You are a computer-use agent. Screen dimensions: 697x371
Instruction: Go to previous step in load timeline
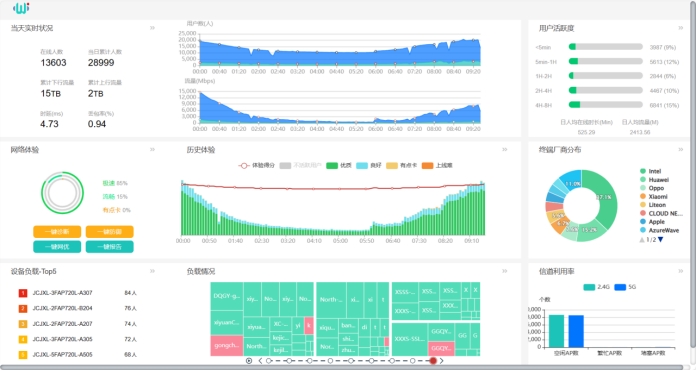[260, 361]
